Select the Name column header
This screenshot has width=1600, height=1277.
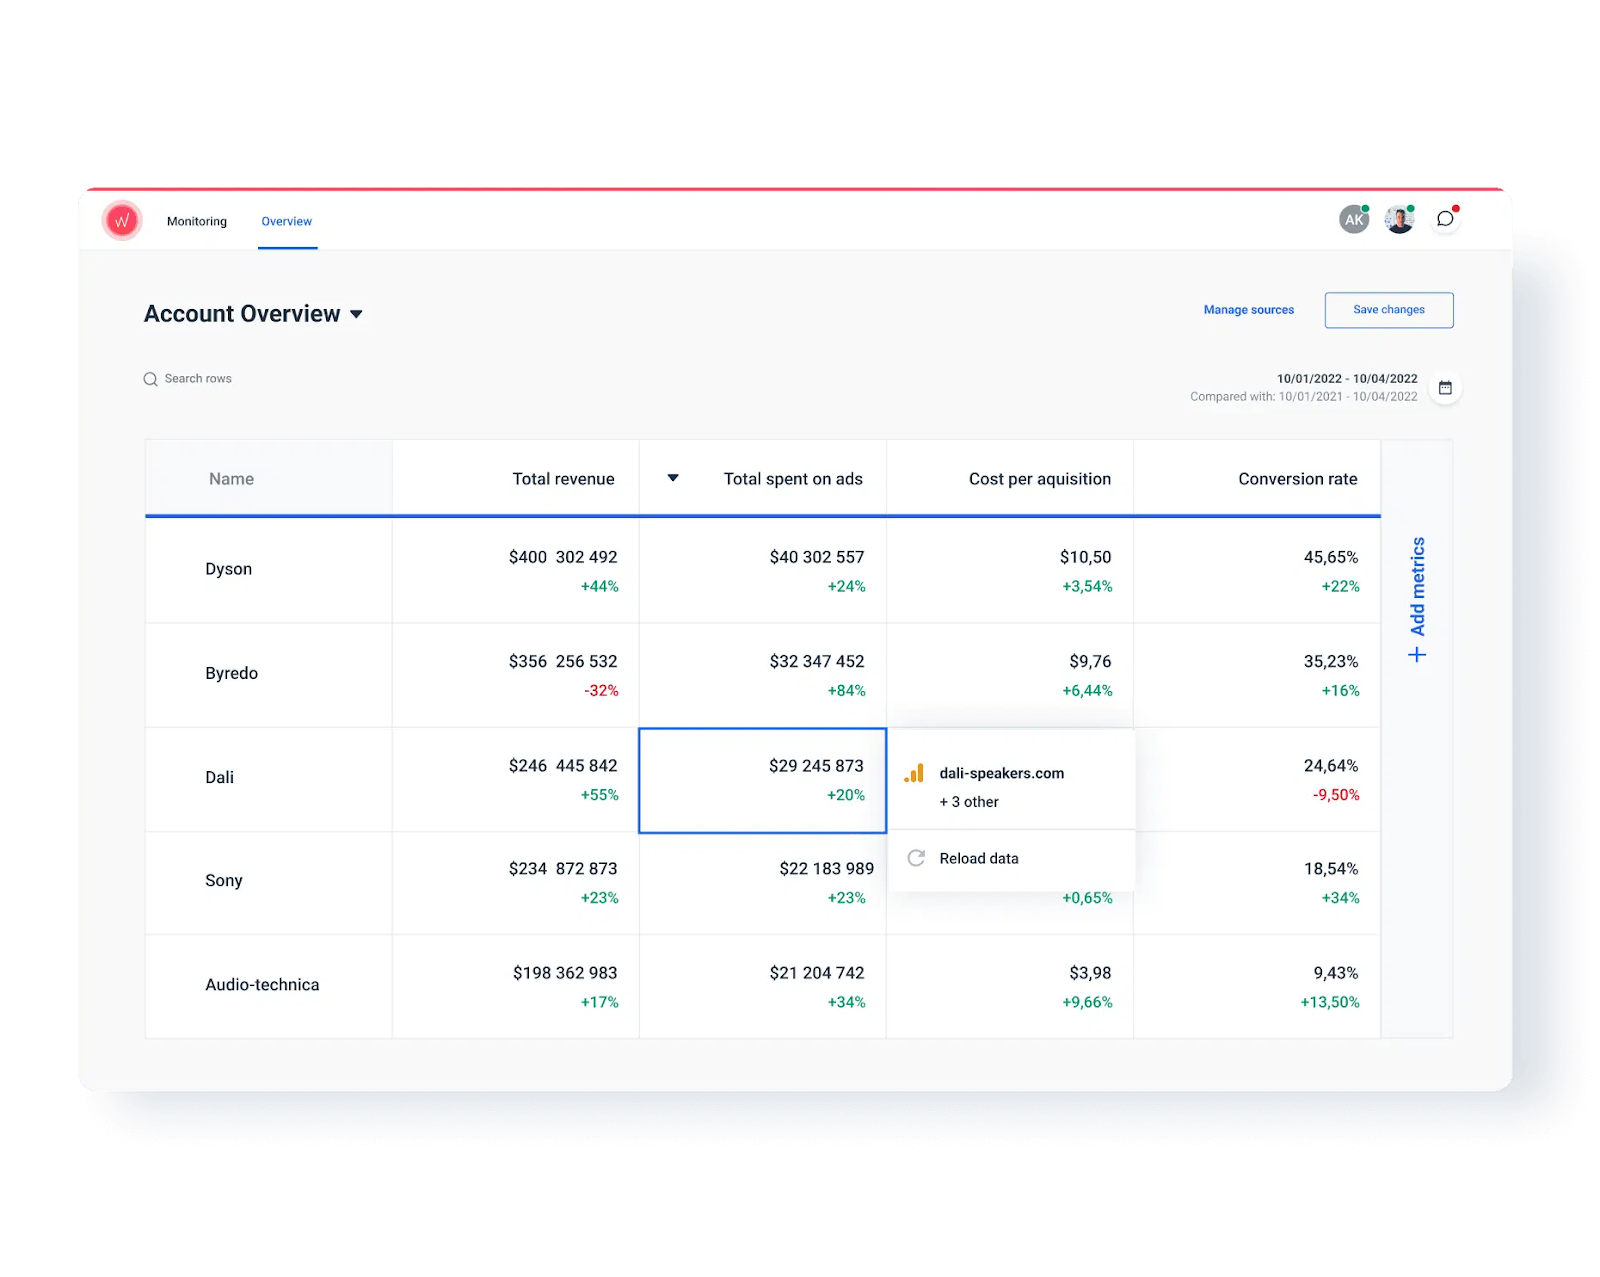[x=231, y=478]
